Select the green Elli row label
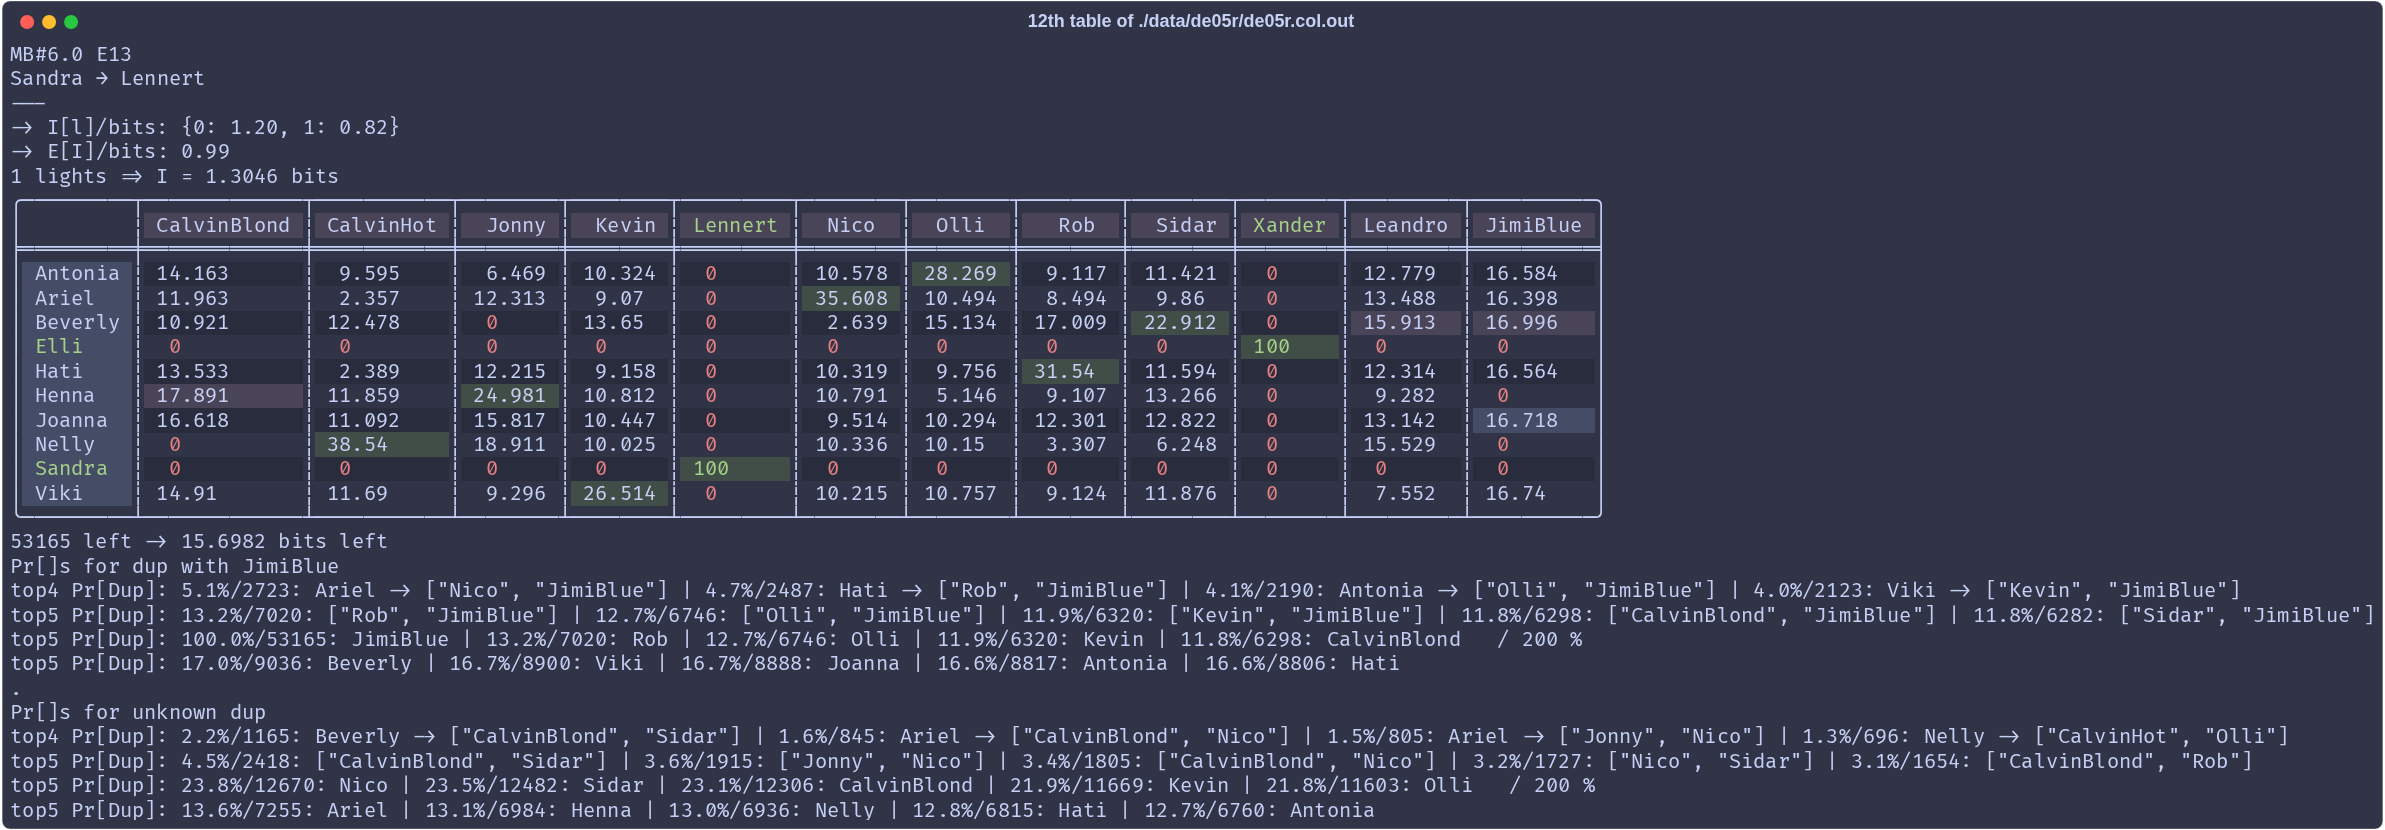This screenshot has height=830, width=2385. pos(59,347)
